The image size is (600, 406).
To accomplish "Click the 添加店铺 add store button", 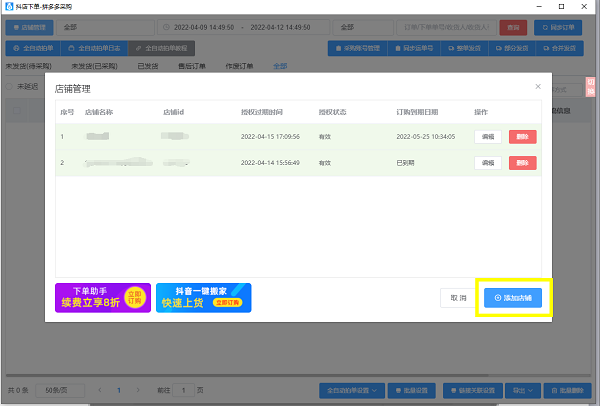I will tap(513, 298).
